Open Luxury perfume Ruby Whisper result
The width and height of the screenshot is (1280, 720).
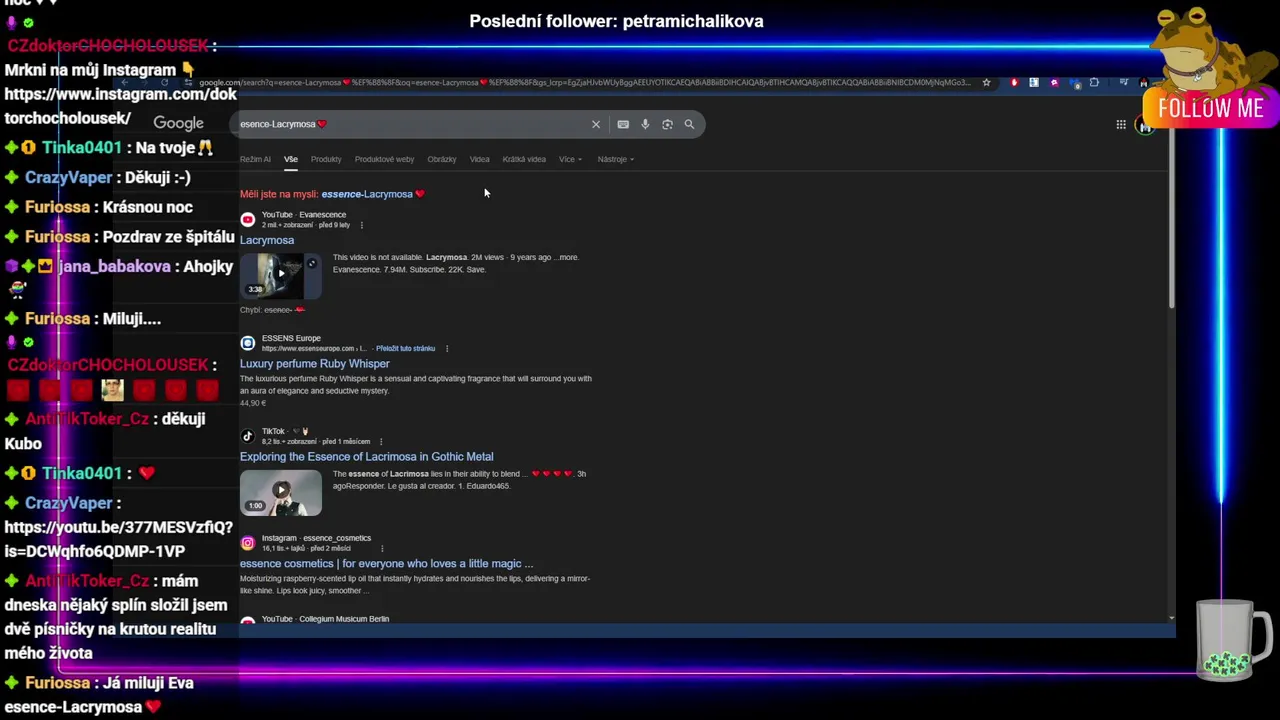[x=314, y=364]
